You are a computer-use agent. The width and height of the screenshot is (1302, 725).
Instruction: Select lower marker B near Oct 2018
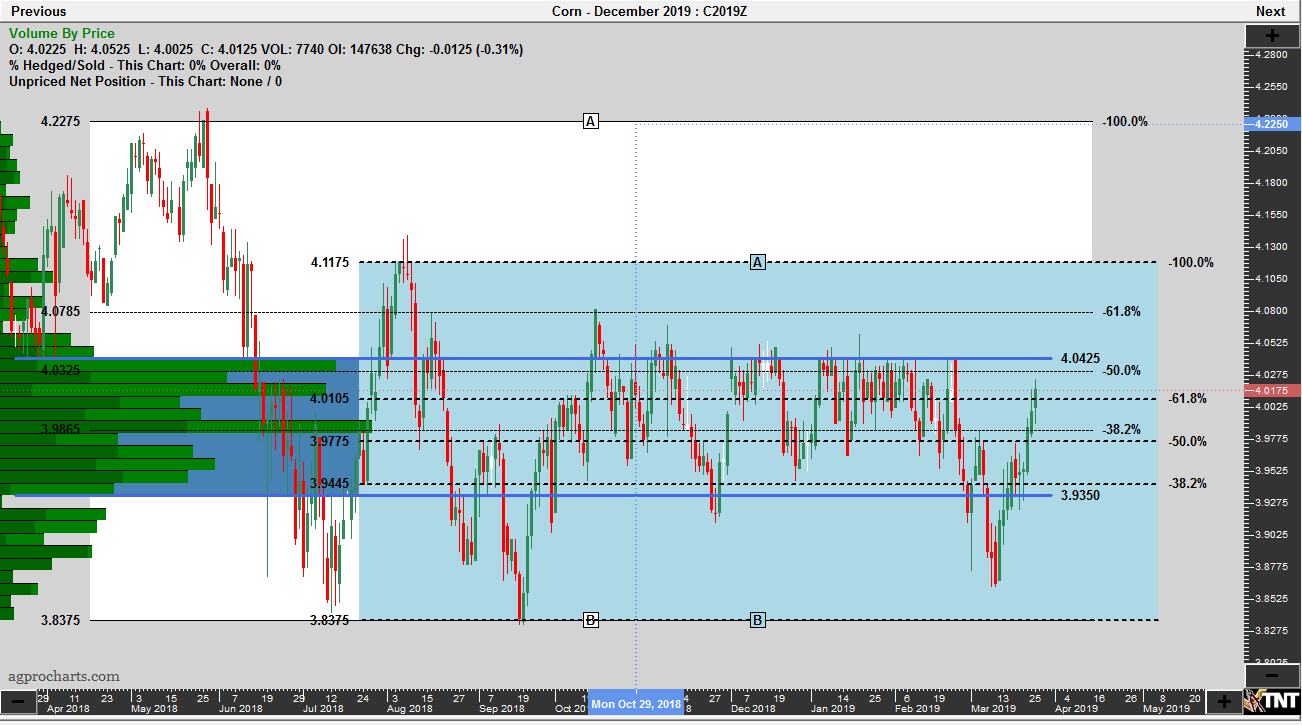click(591, 620)
